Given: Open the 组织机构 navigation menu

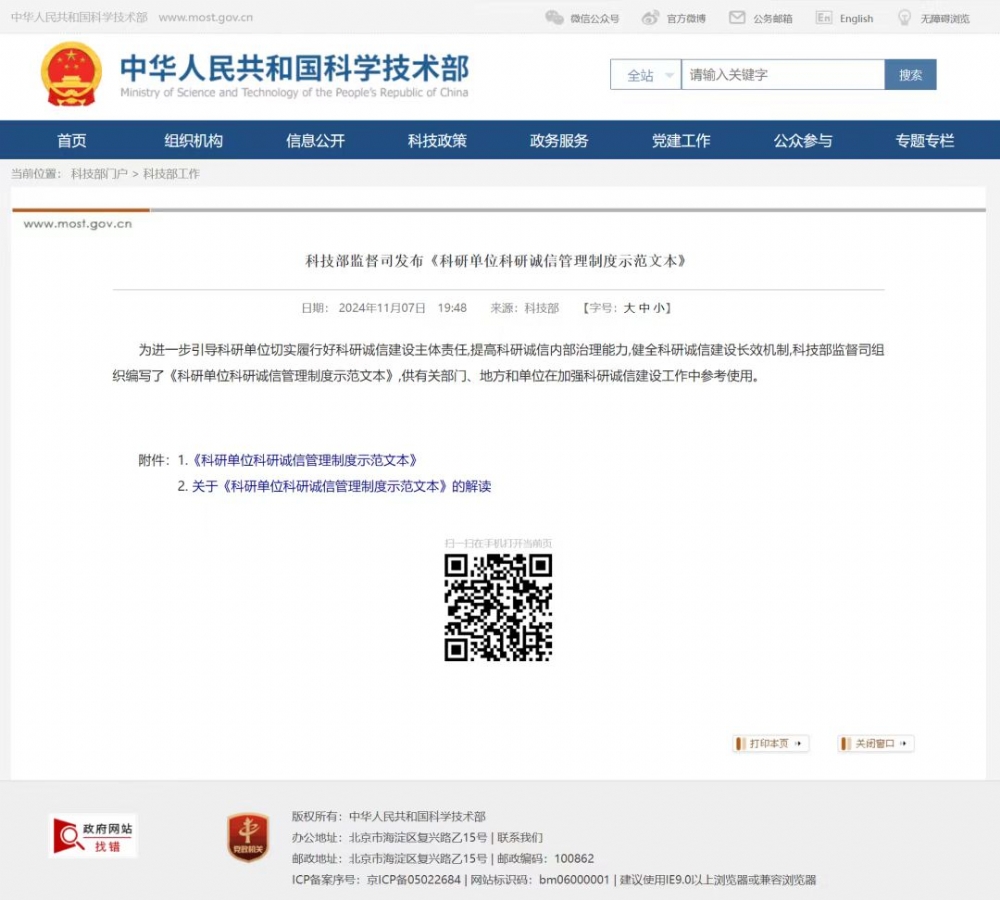Looking at the screenshot, I should tap(194, 141).
